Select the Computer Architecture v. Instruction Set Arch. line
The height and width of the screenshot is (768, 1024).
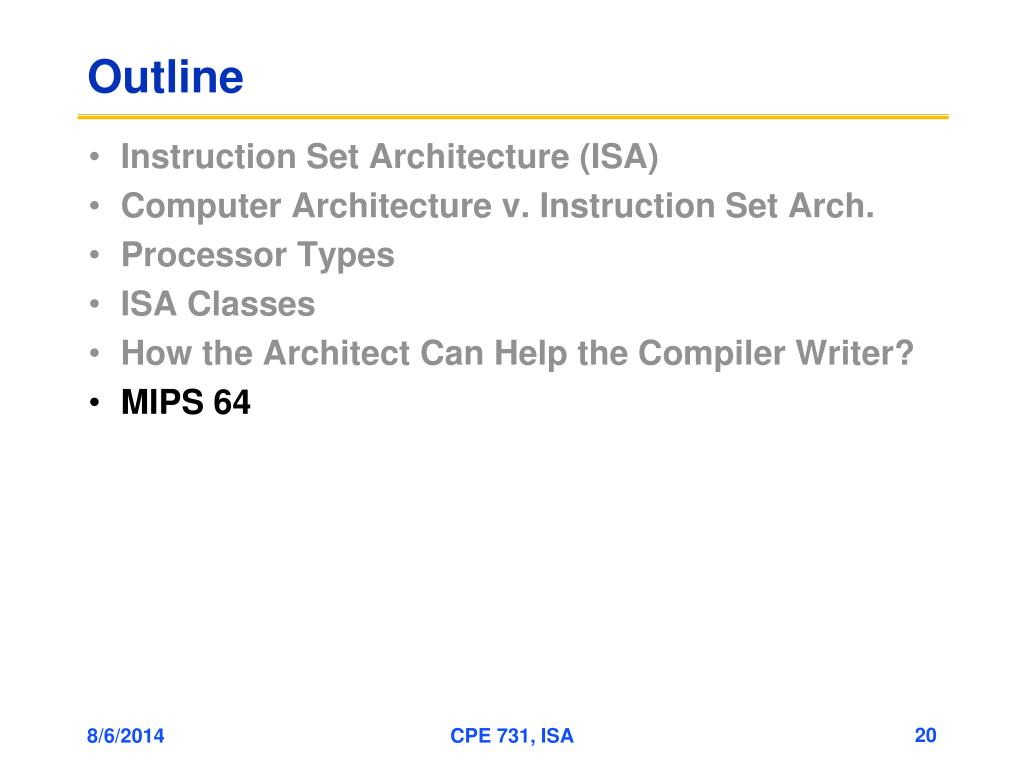[497, 206]
